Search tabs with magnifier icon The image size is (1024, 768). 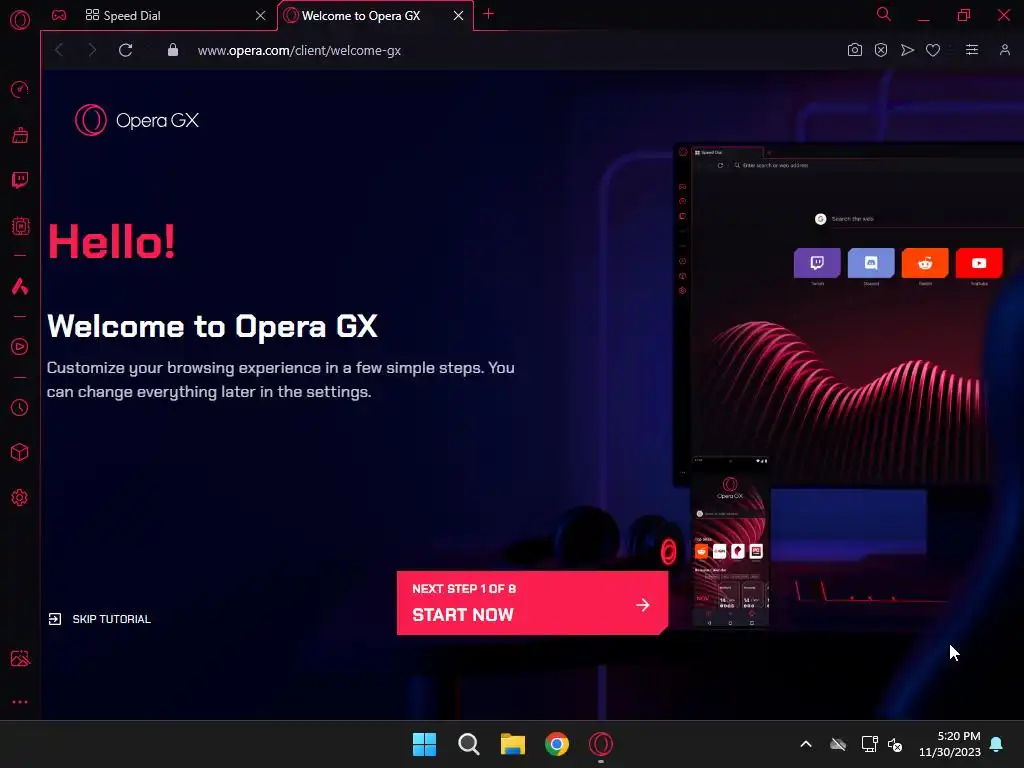click(883, 14)
